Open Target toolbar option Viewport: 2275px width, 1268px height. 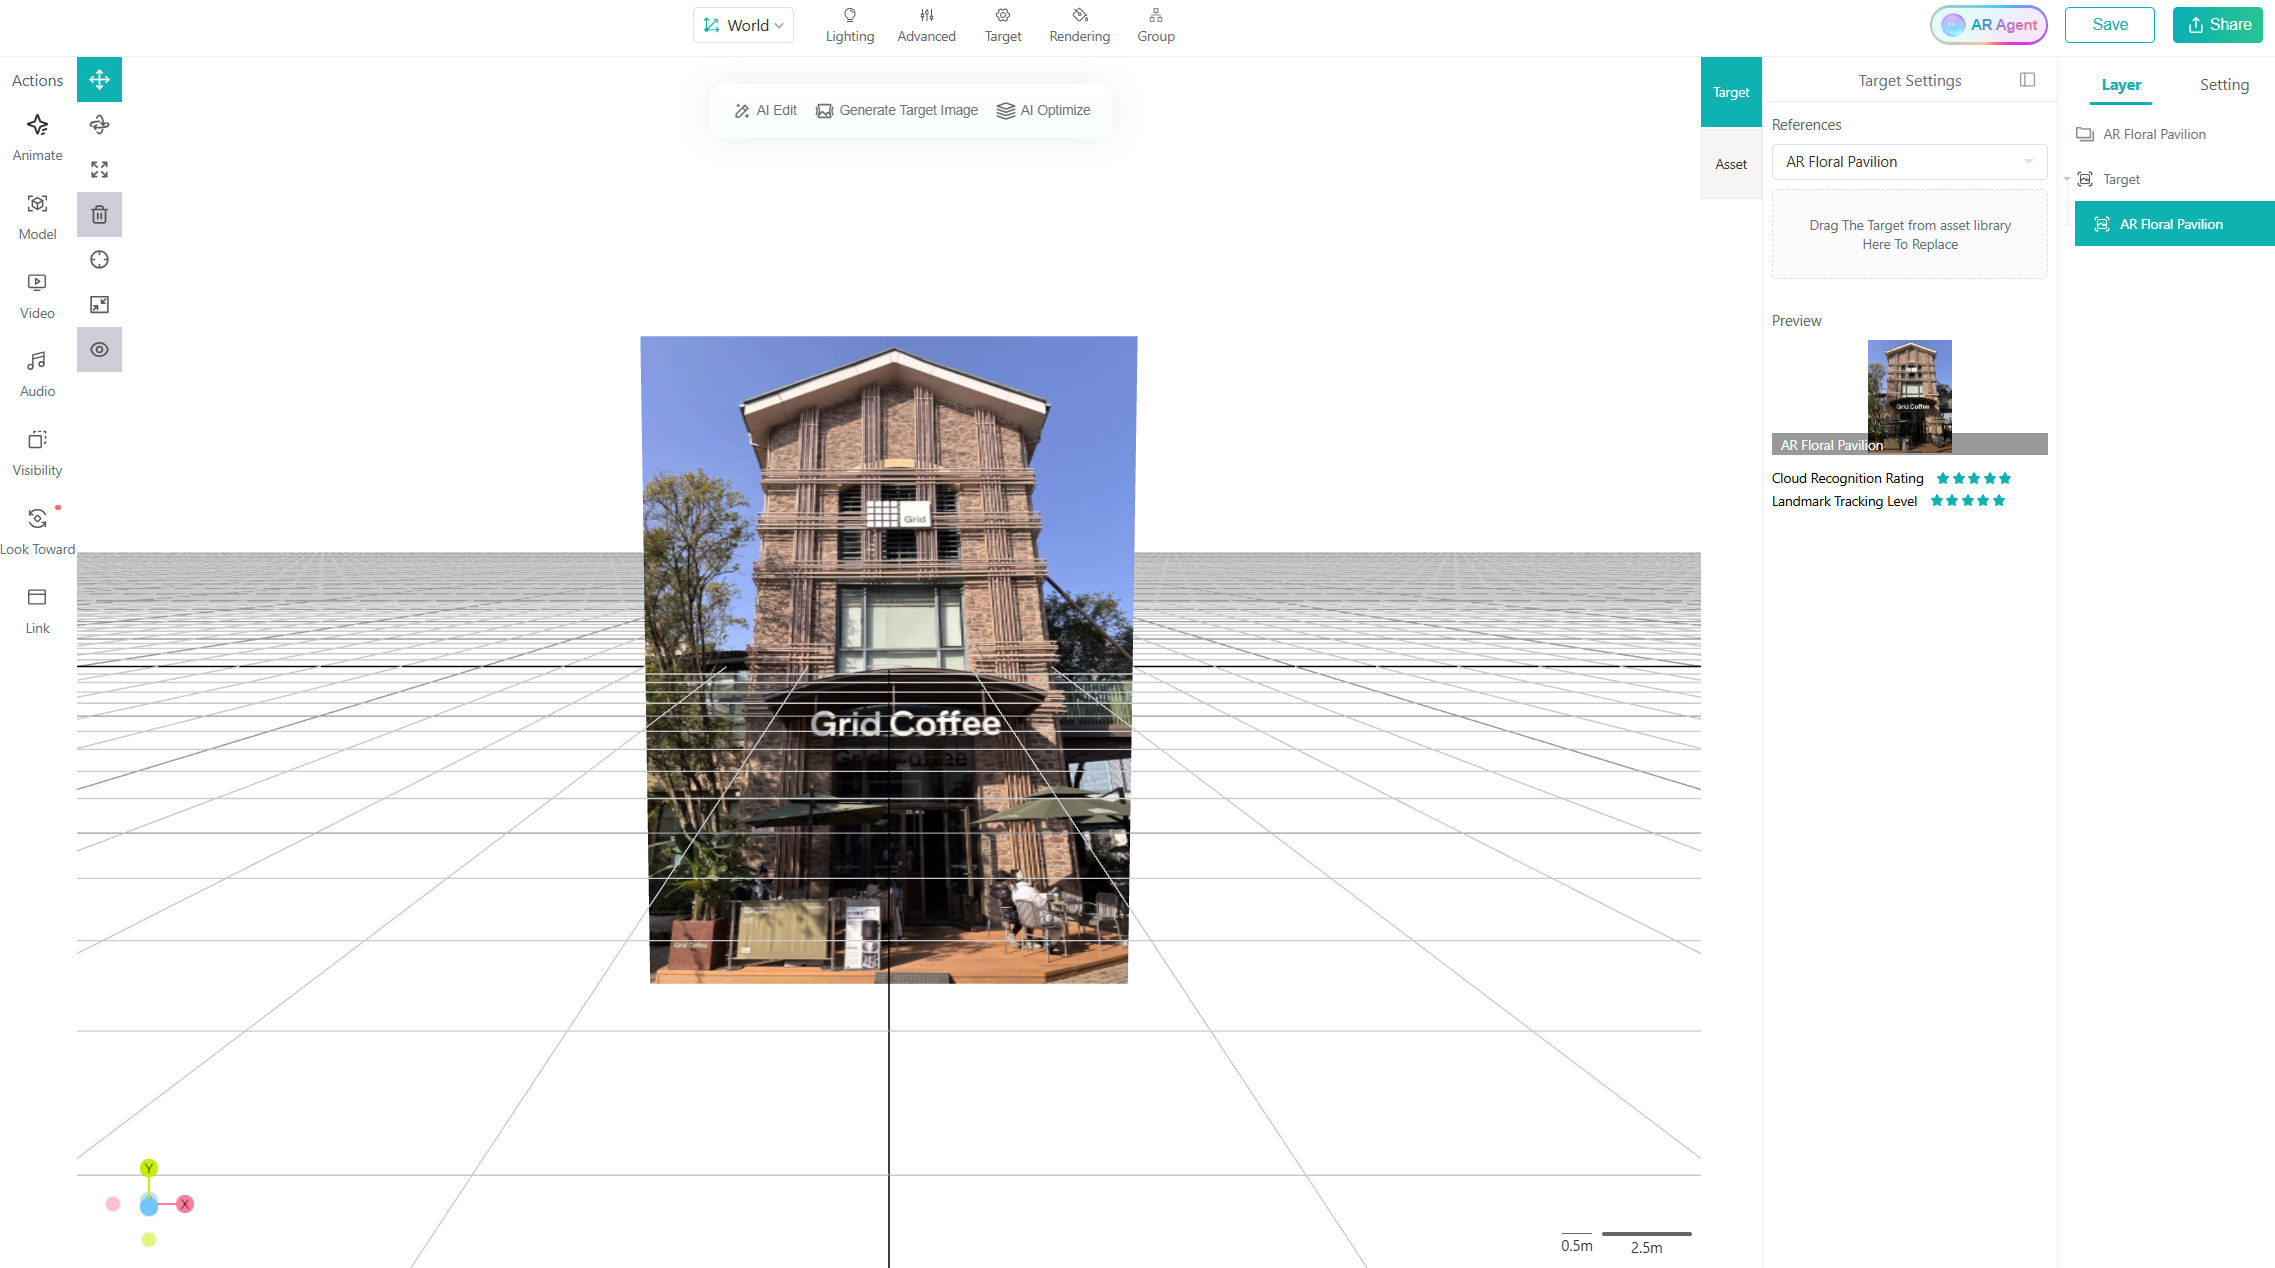pyautogui.click(x=1003, y=25)
